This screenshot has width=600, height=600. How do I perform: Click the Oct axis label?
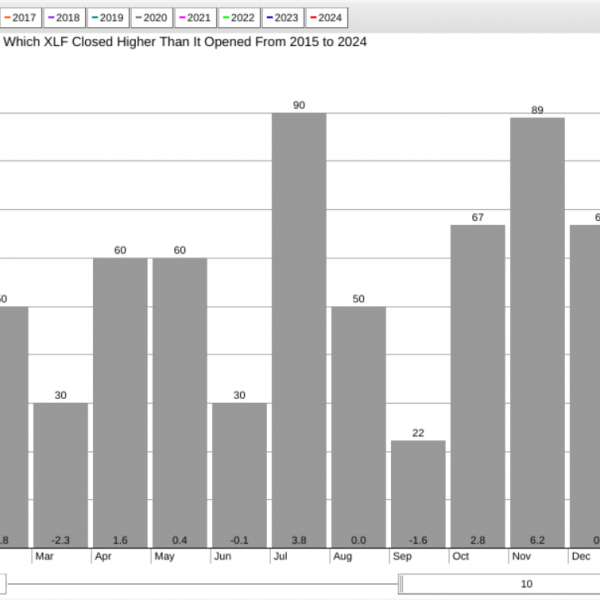click(461, 556)
